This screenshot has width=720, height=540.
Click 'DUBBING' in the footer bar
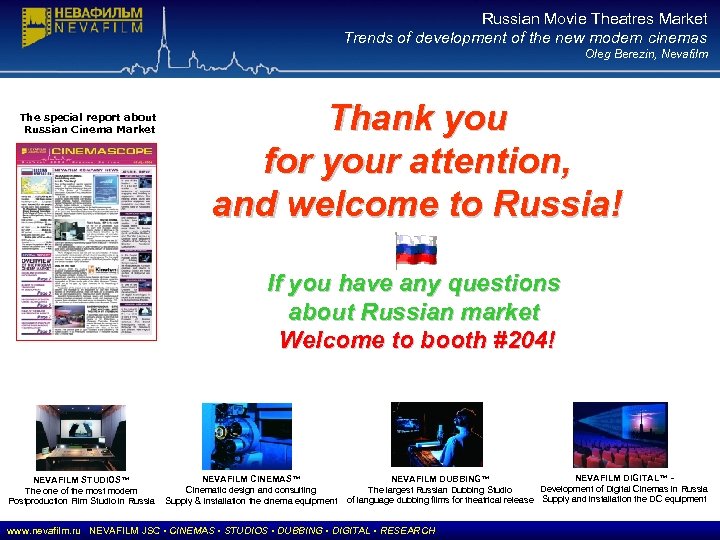click(300, 531)
